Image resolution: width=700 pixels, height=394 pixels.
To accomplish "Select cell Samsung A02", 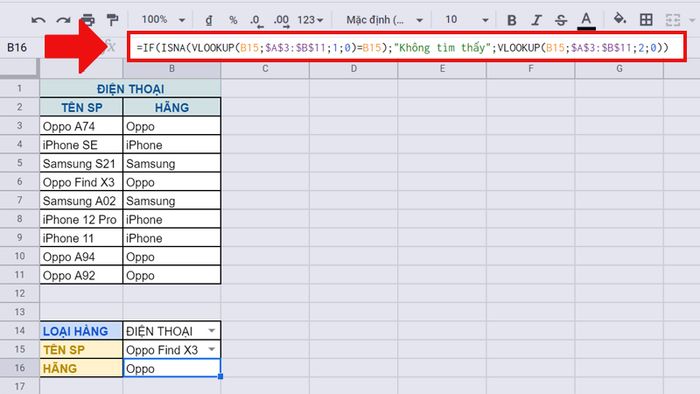I will click(81, 201).
